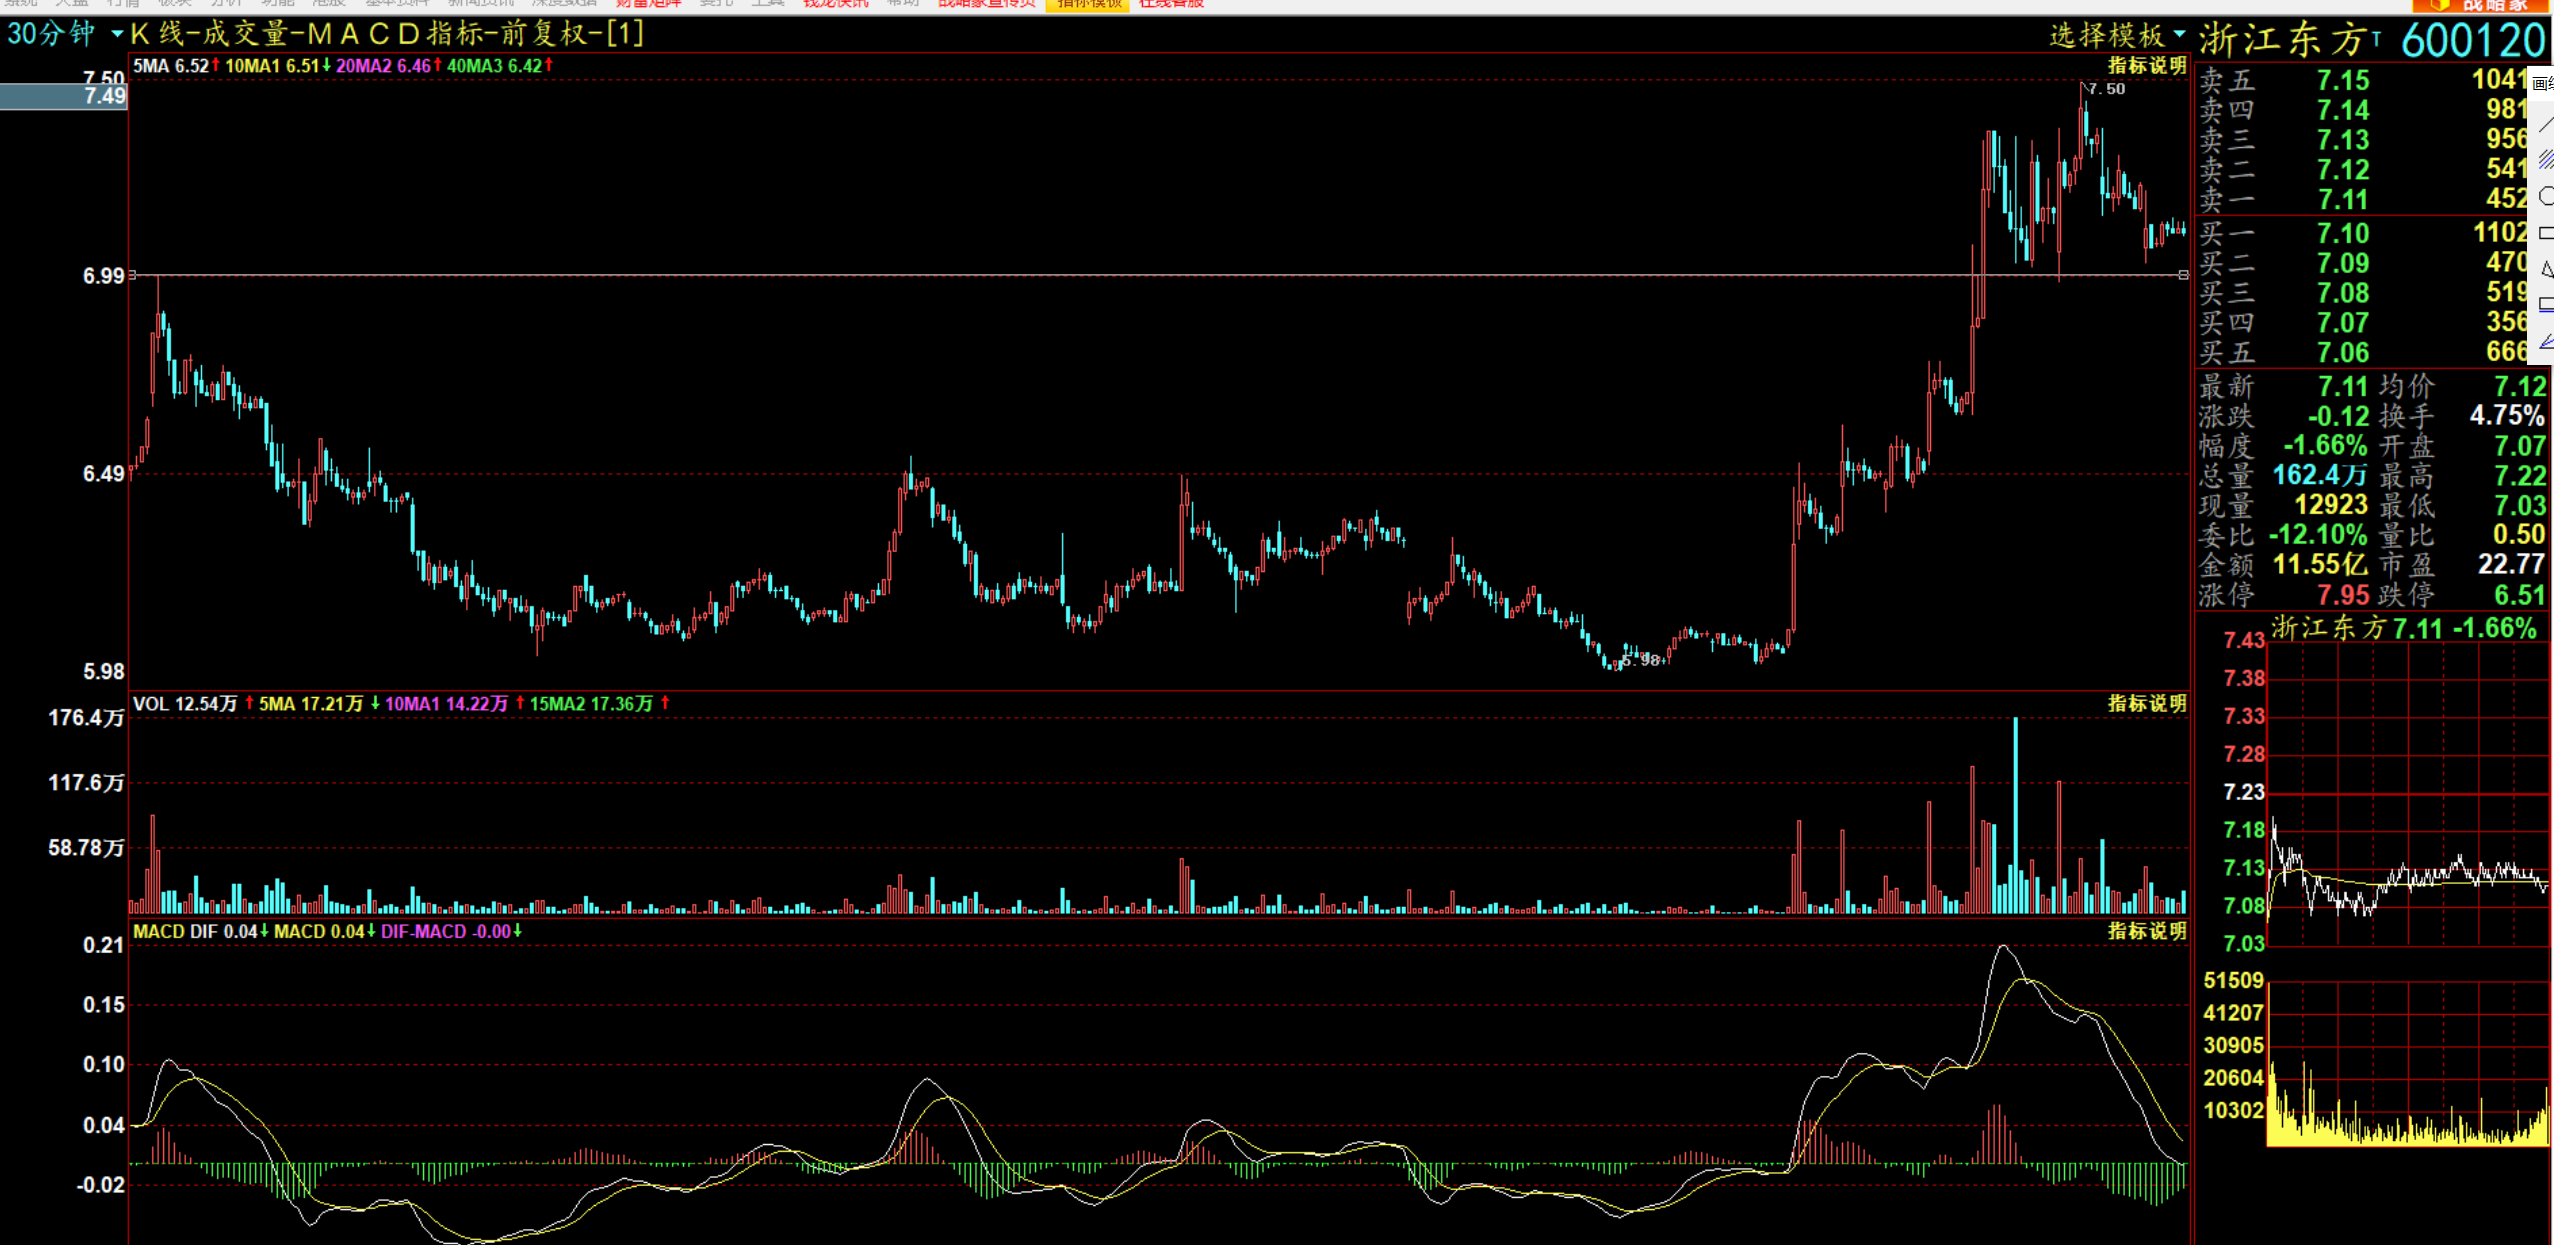Viewport: 2554px width, 1245px height.
Task: Open the 在线客服 menu item
Action: coord(1171,4)
